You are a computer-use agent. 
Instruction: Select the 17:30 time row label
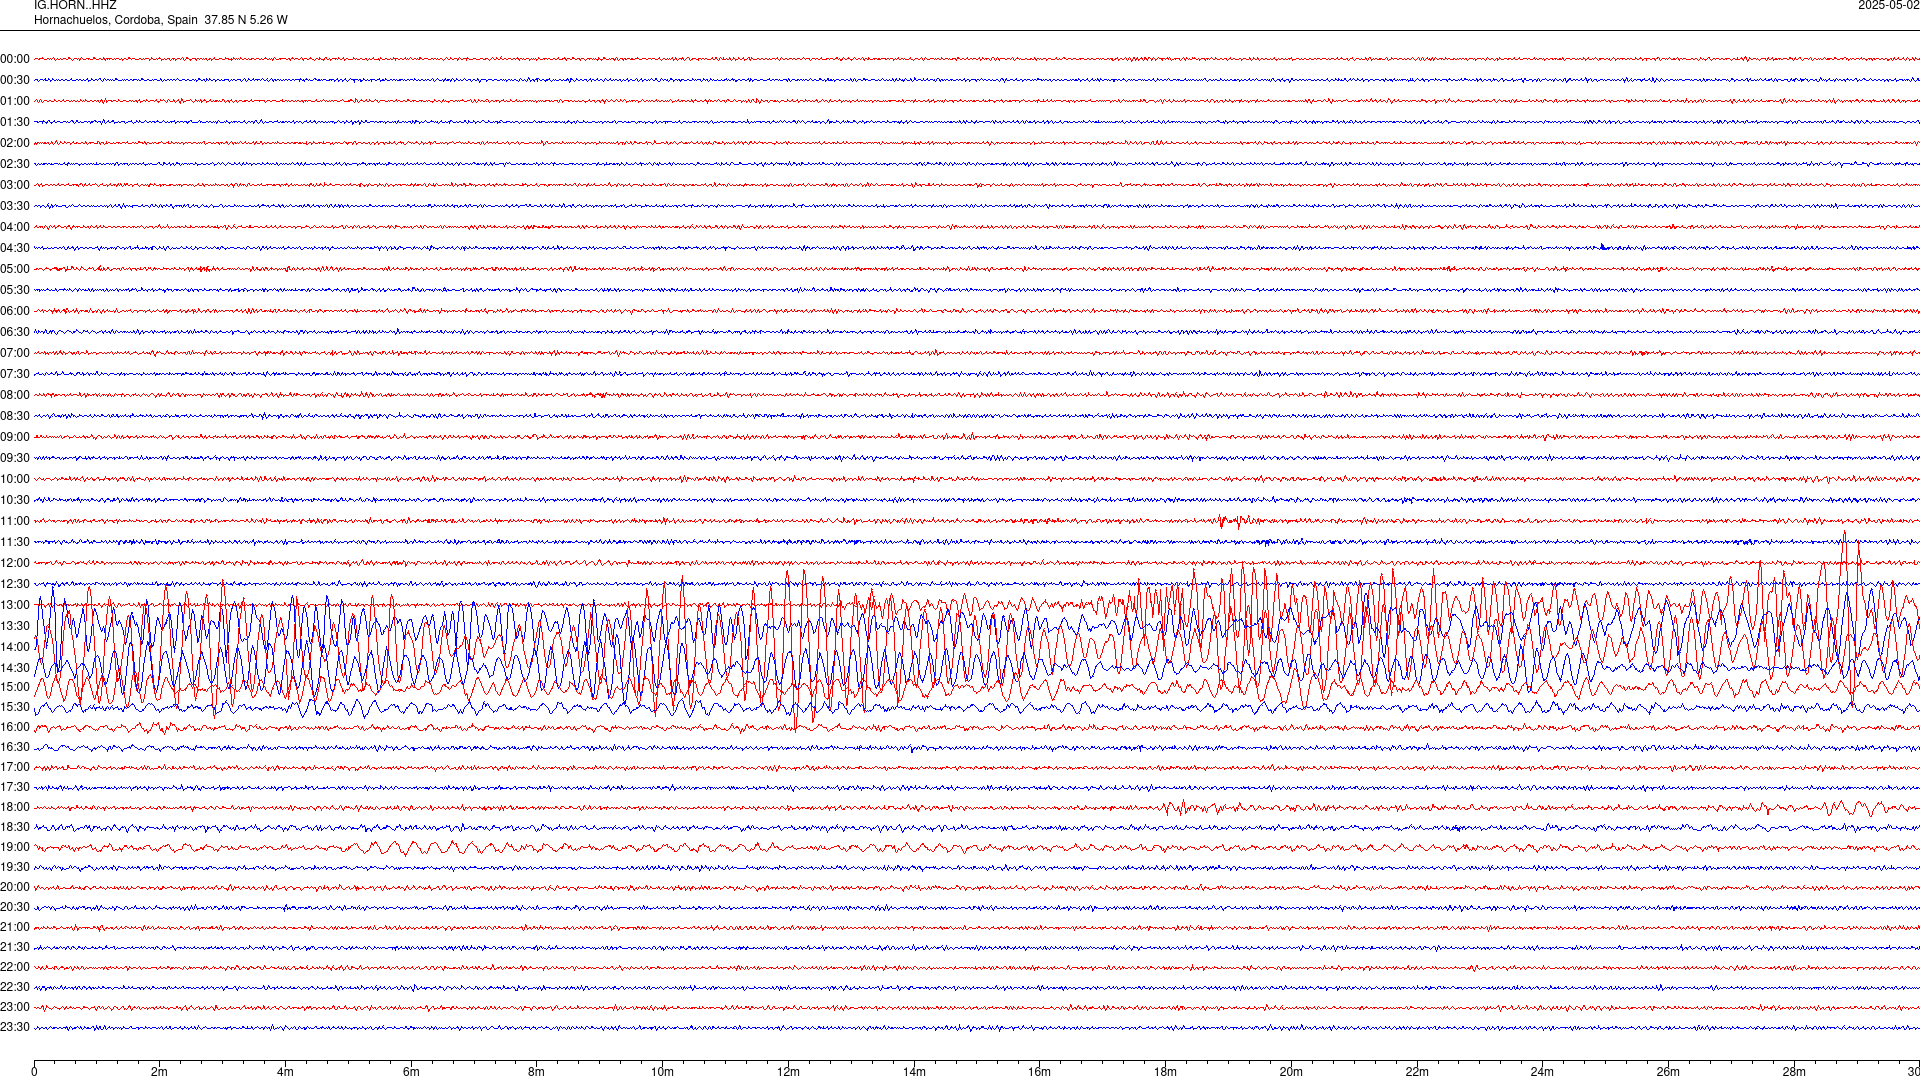tap(15, 787)
